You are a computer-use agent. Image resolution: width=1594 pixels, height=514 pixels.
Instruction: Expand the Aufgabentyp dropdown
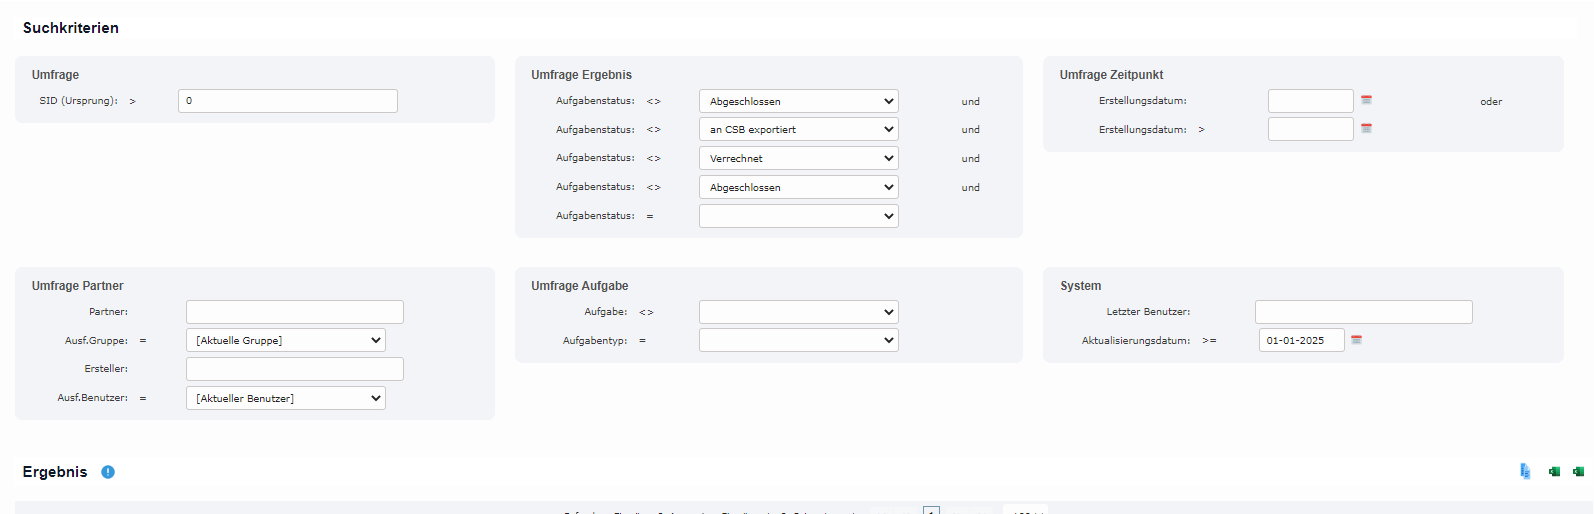(x=798, y=340)
